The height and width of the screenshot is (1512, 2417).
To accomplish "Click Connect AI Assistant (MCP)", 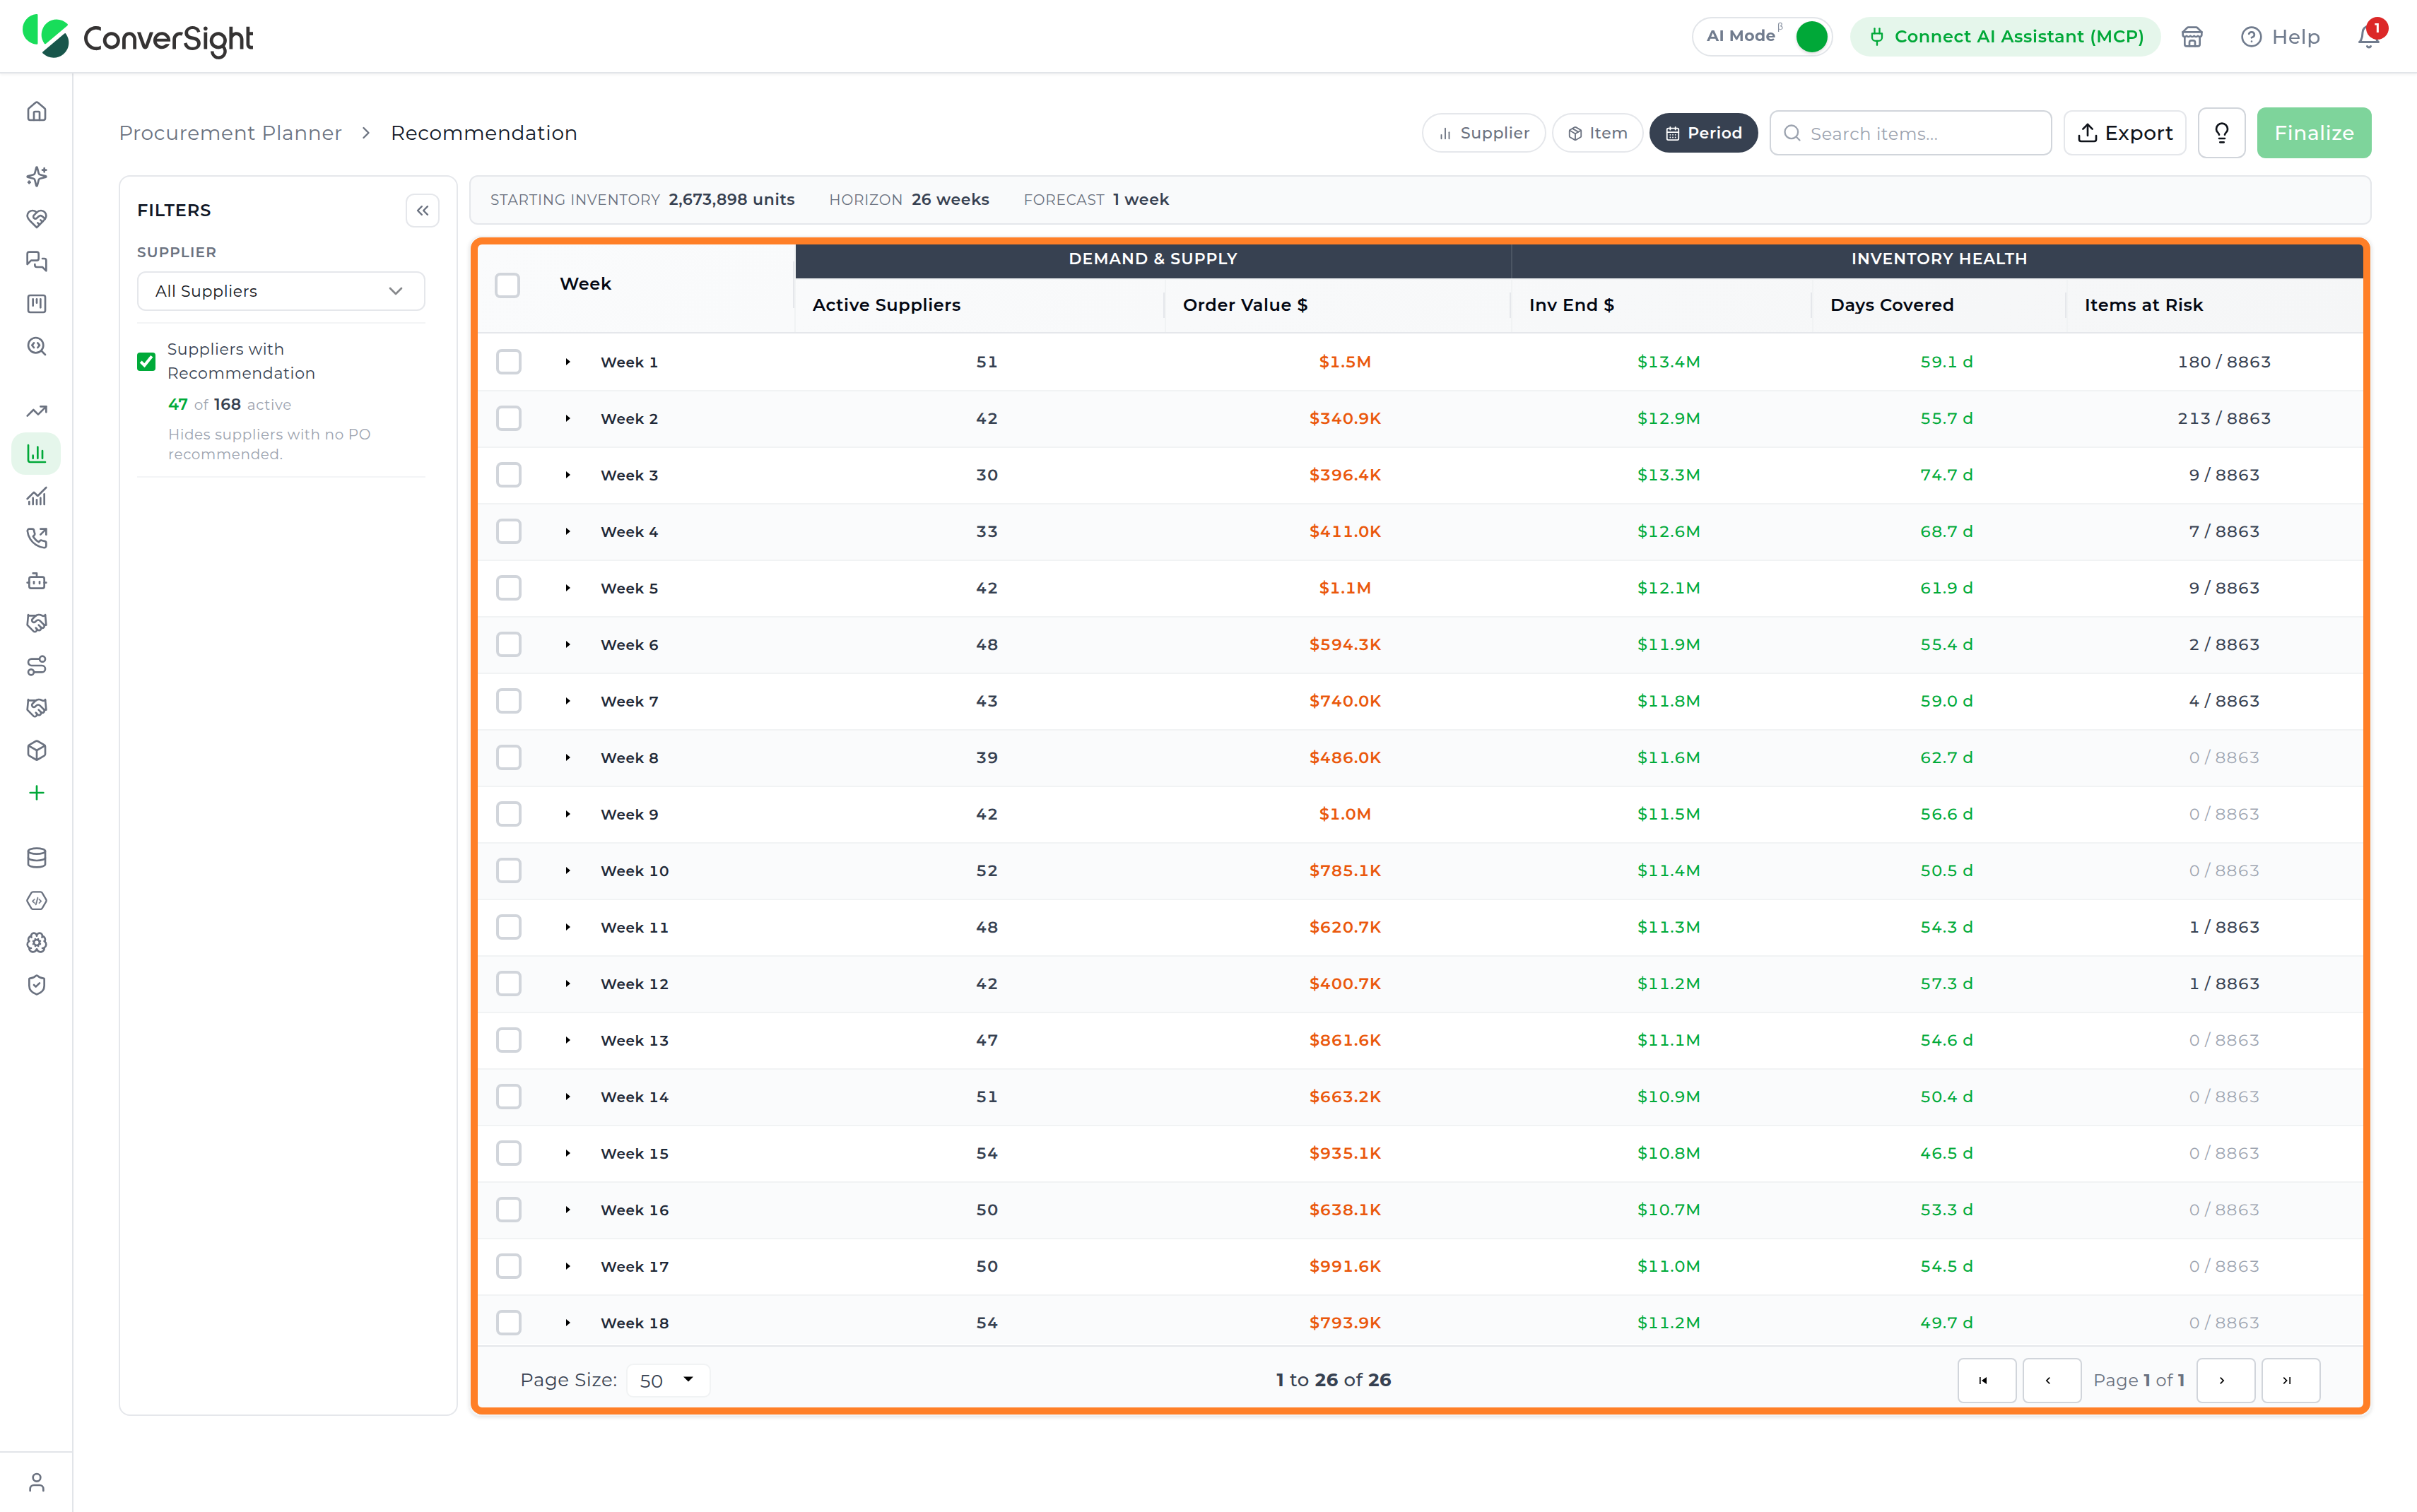I will pos(2005,37).
